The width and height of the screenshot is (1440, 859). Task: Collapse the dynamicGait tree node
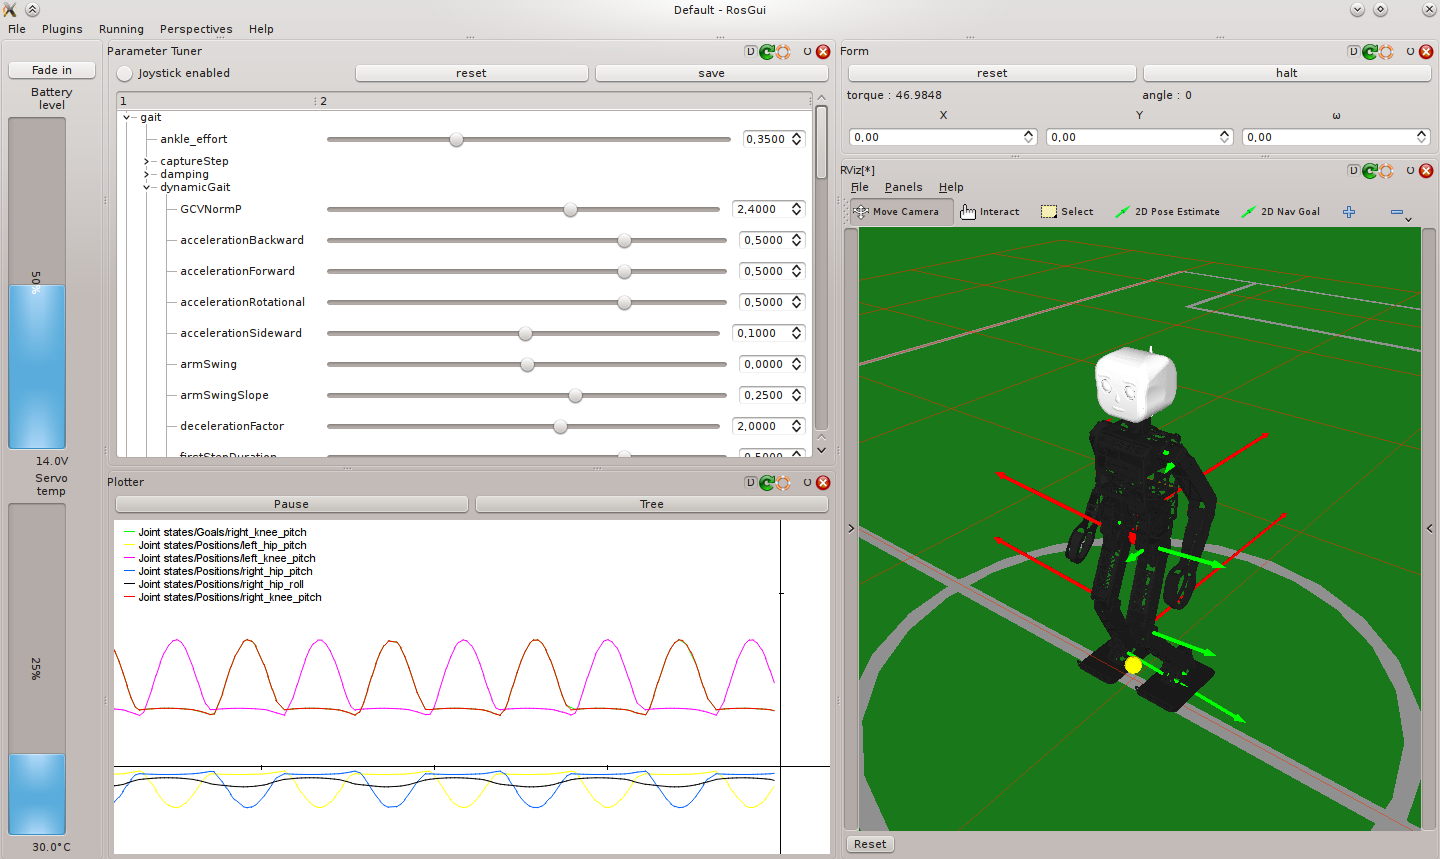click(146, 187)
